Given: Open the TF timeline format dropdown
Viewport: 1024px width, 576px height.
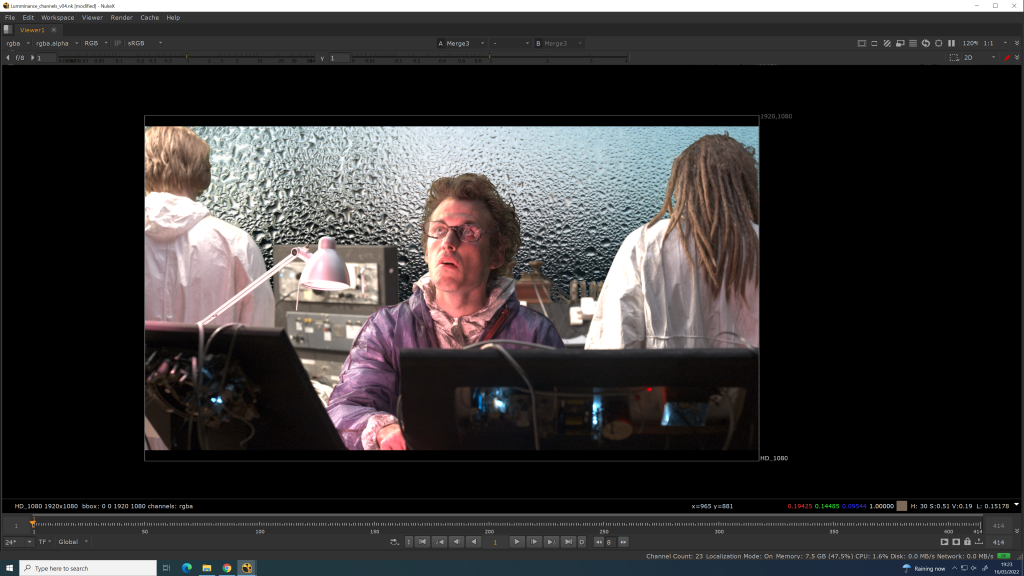Looking at the screenshot, I should point(44,542).
